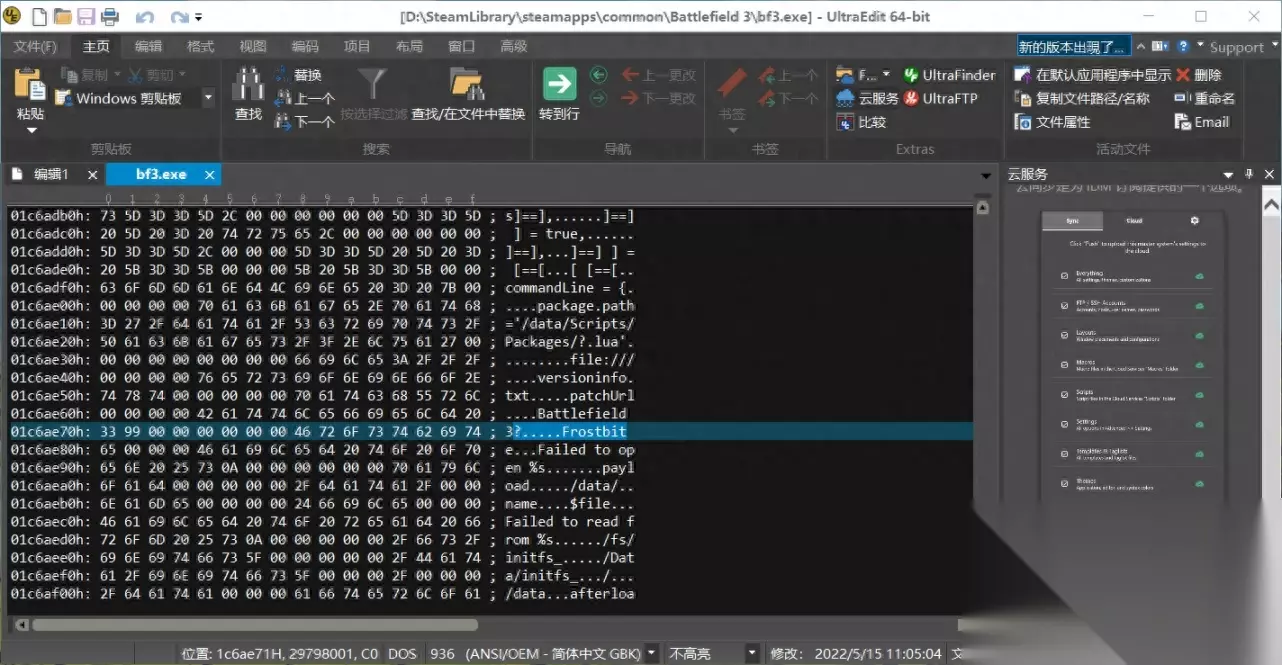Viewport: 1282px width, 665px height.
Task: Open 文件属性 (File properties)
Action: [1052, 121]
